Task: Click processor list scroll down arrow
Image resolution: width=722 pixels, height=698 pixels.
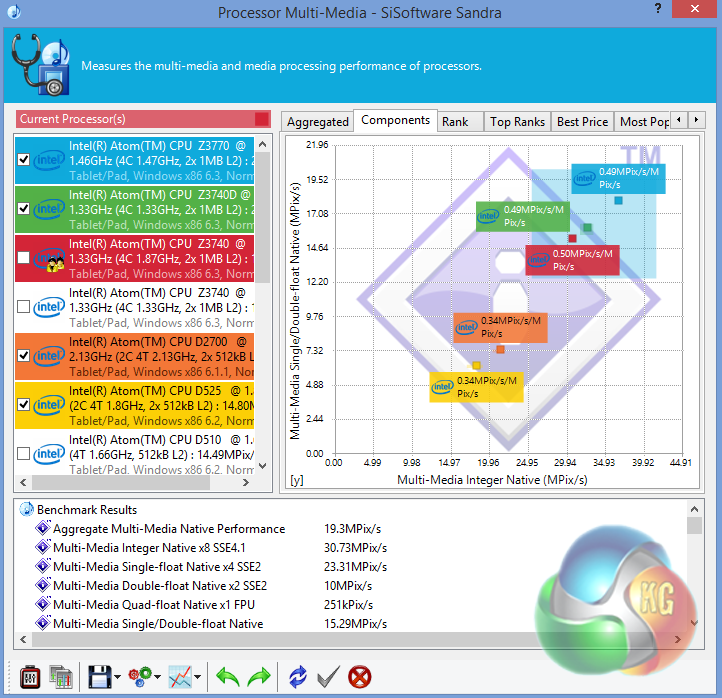Action: tap(263, 466)
